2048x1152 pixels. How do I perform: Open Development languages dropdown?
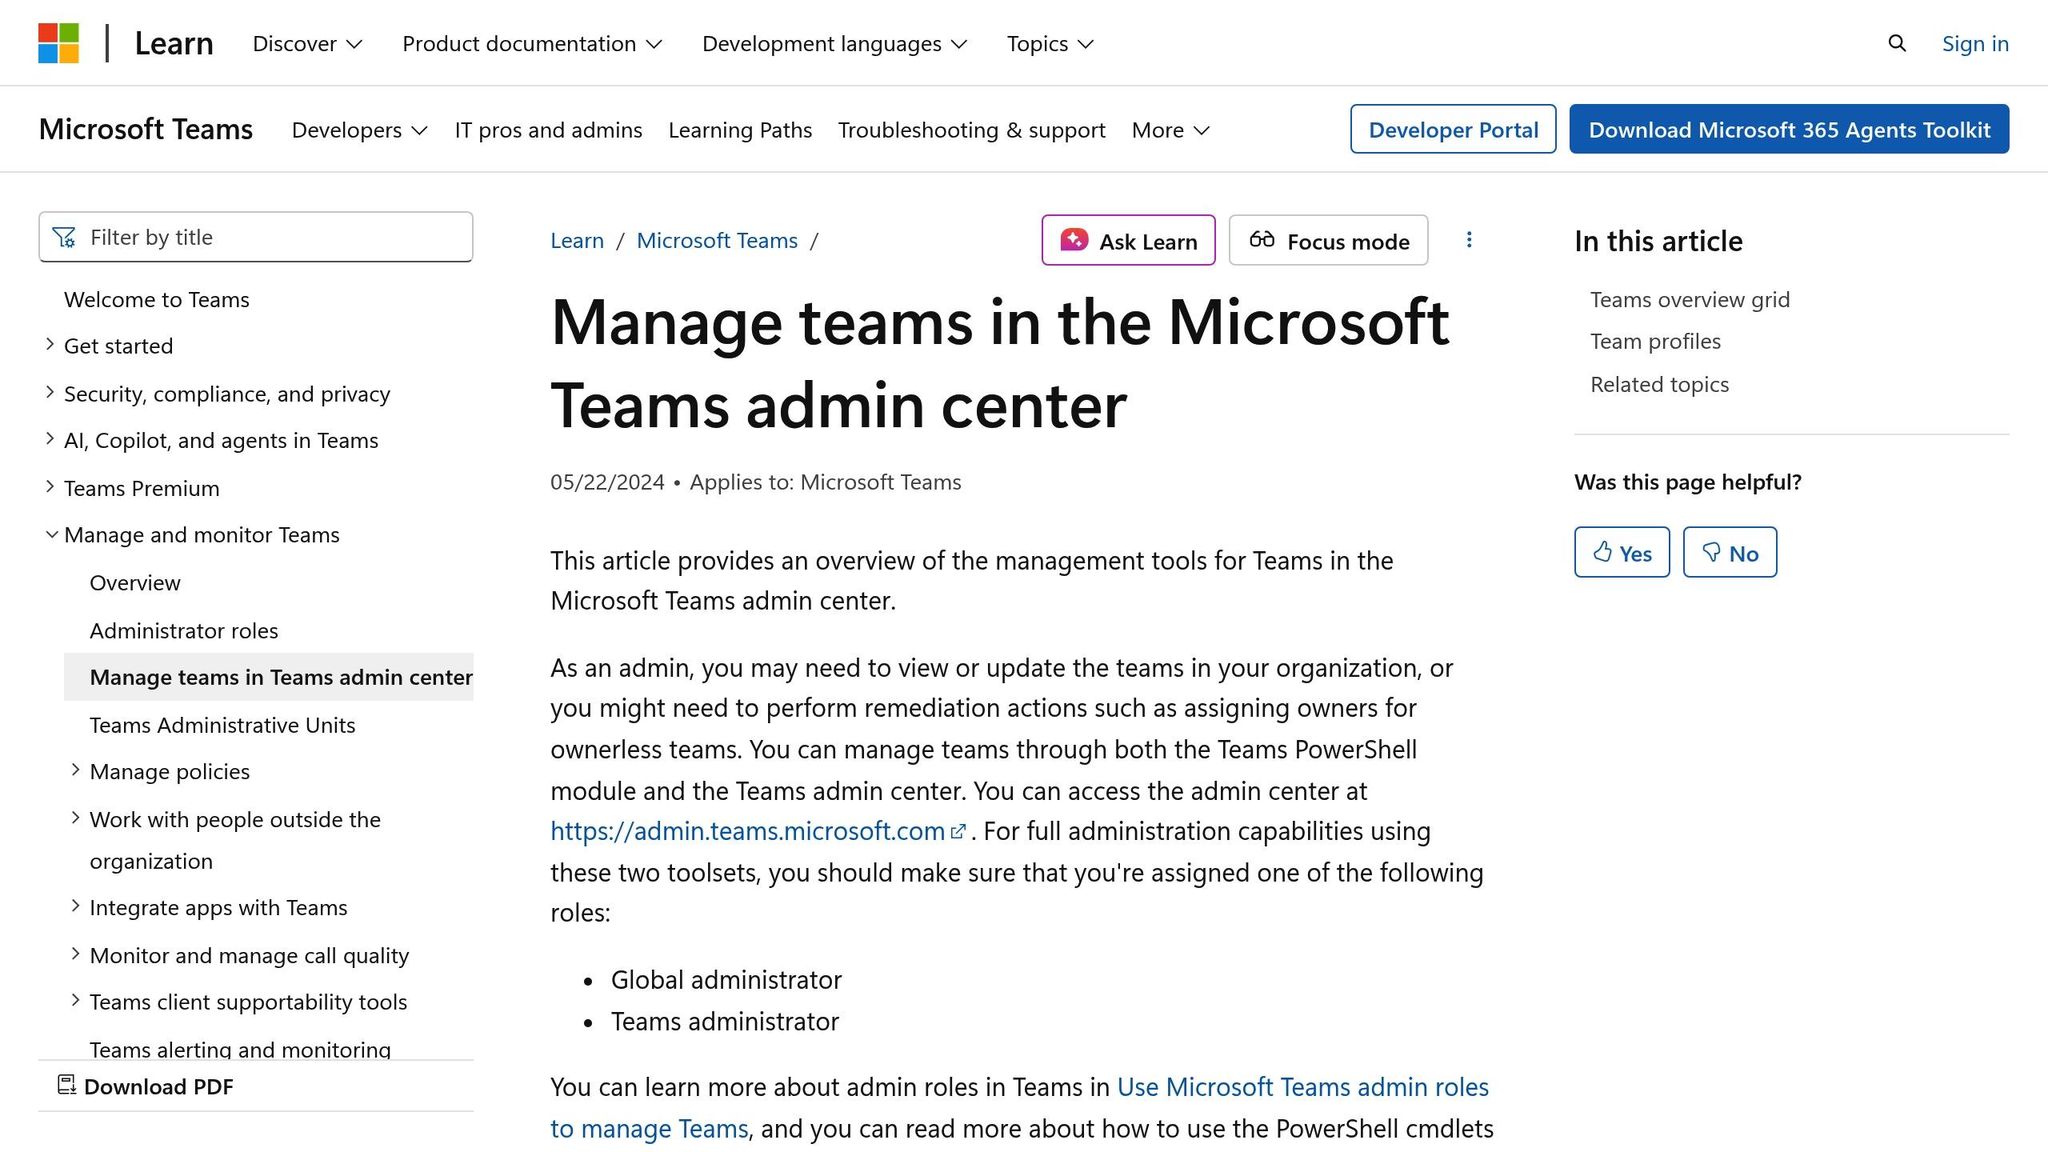point(835,44)
